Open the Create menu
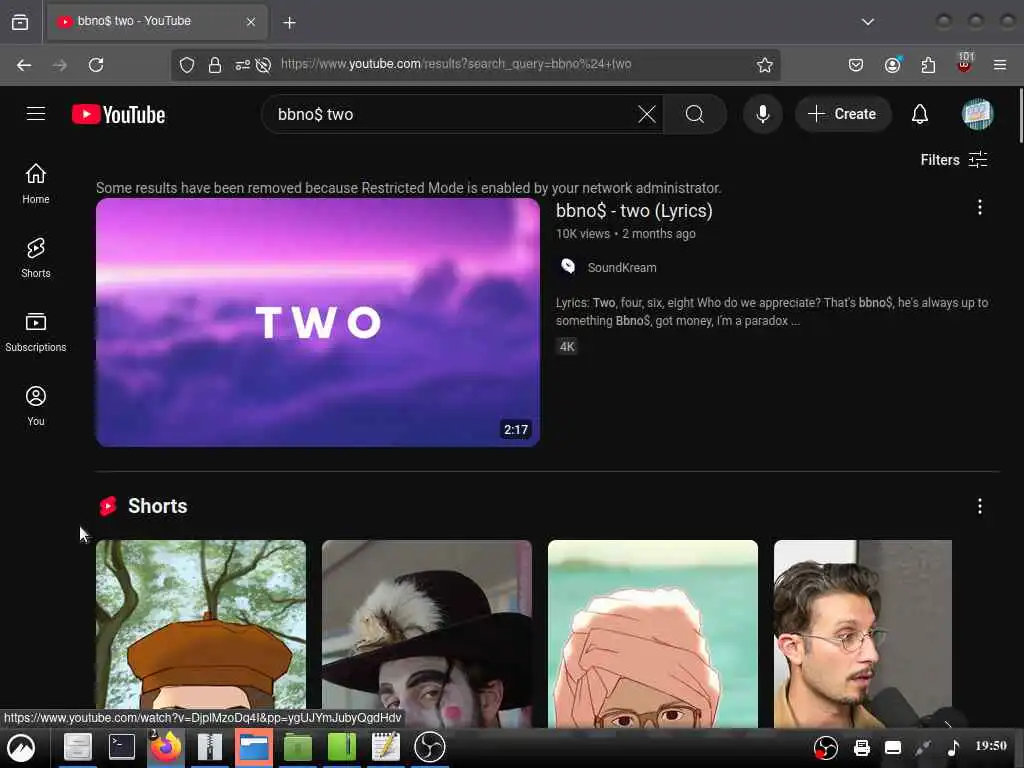The image size is (1024, 768). point(842,114)
